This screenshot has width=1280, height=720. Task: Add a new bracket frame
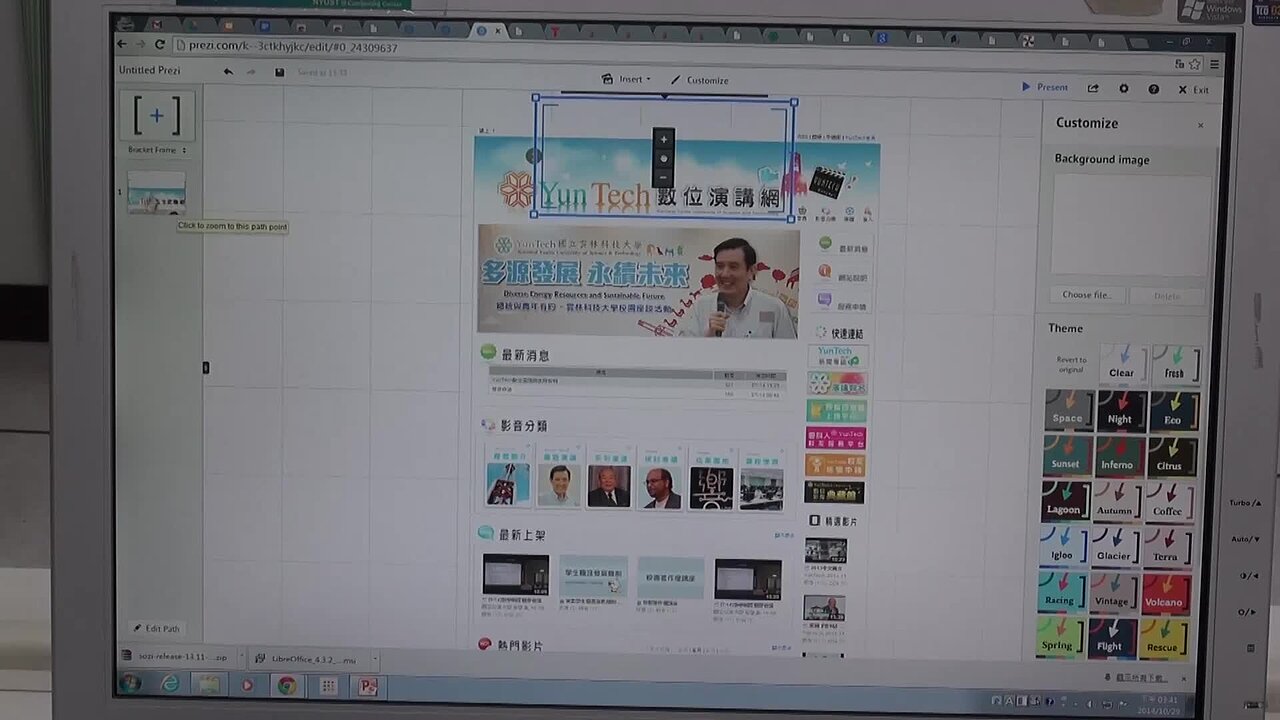coord(157,116)
